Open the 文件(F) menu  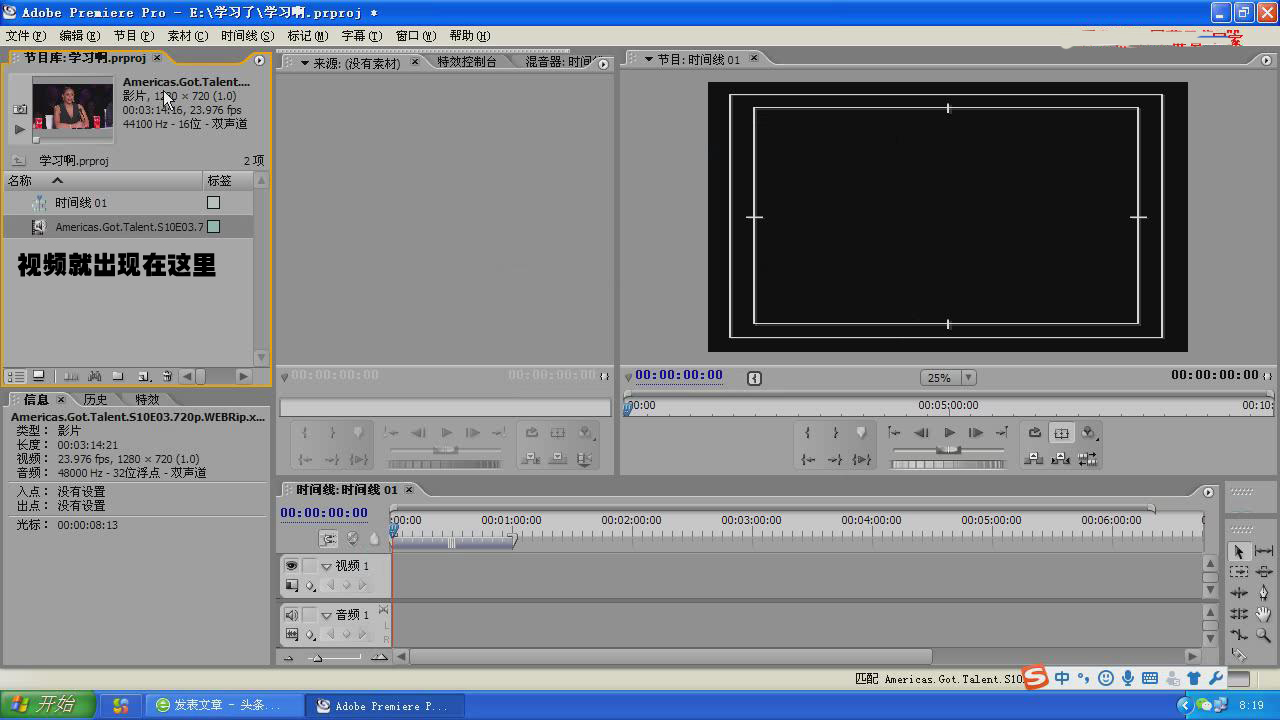(x=25, y=35)
